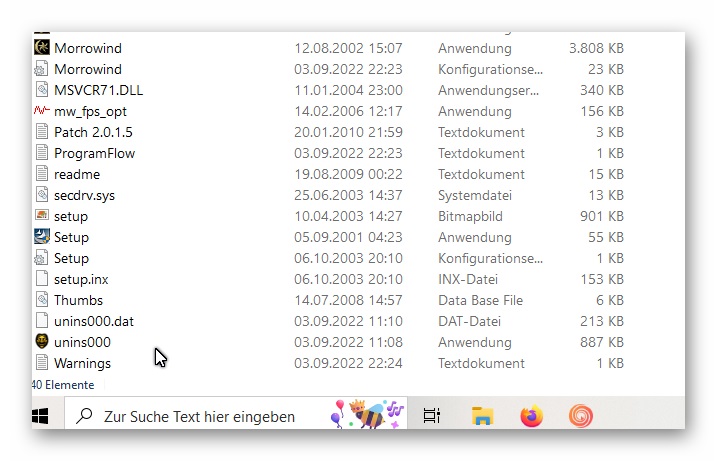Select the Thumbs database file
Viewport: 717px width, 461px height.
78,300
